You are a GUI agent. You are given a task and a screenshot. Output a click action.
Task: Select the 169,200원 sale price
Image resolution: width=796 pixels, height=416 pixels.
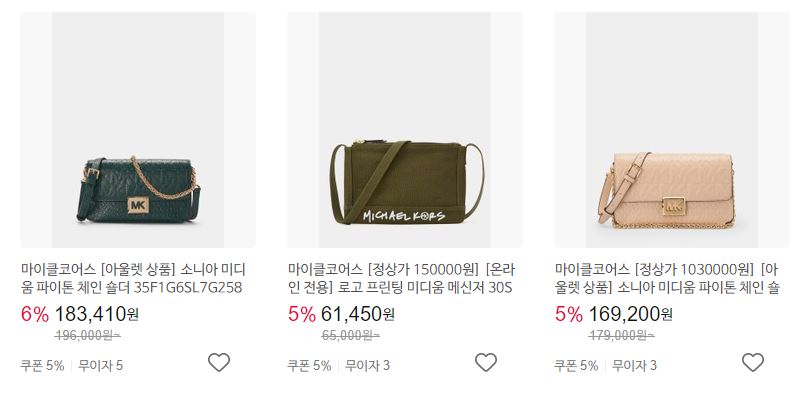click(x=631, y=314)
